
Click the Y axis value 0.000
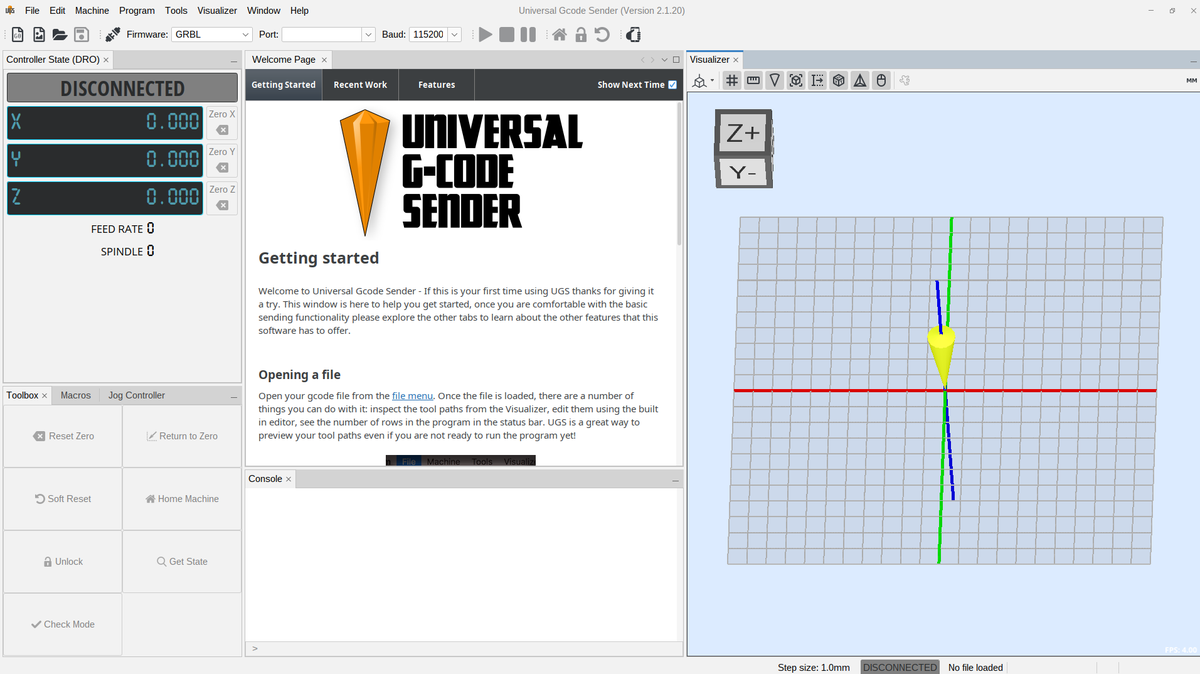coord(173,159)
